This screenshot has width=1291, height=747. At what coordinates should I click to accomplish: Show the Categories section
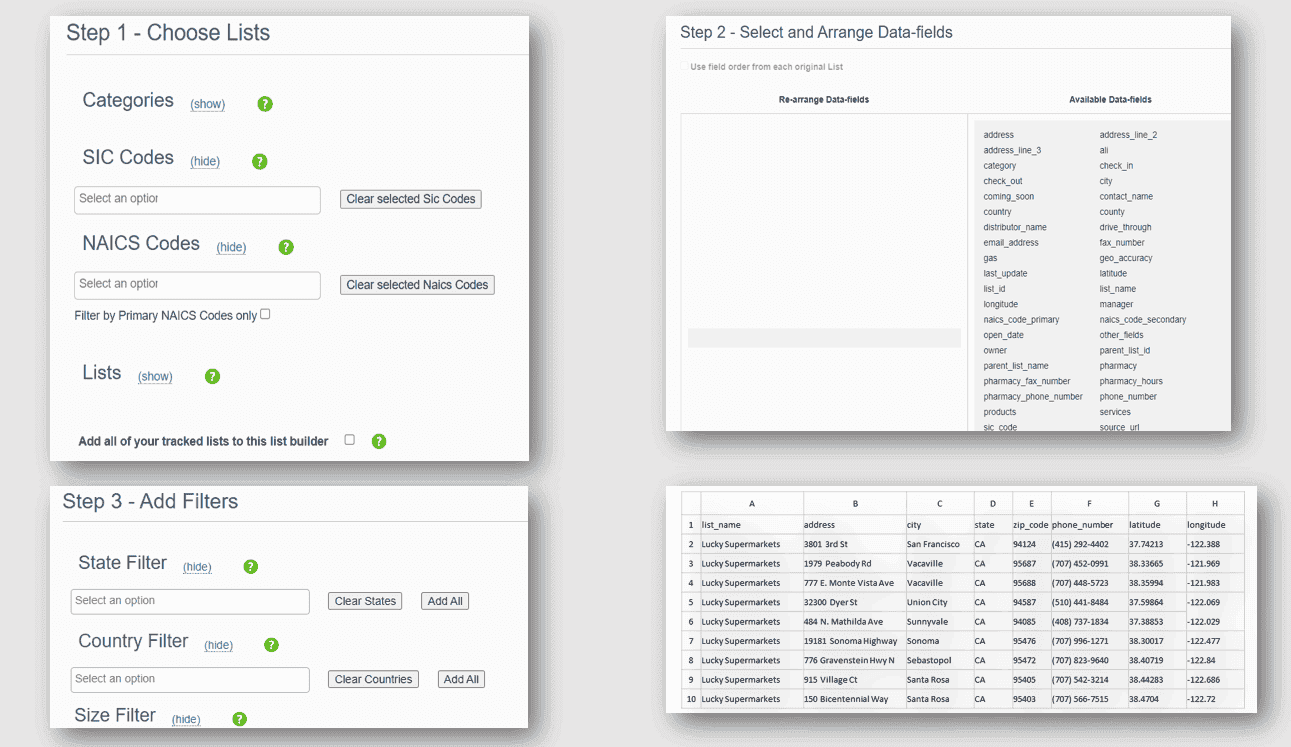click(208, 104)
